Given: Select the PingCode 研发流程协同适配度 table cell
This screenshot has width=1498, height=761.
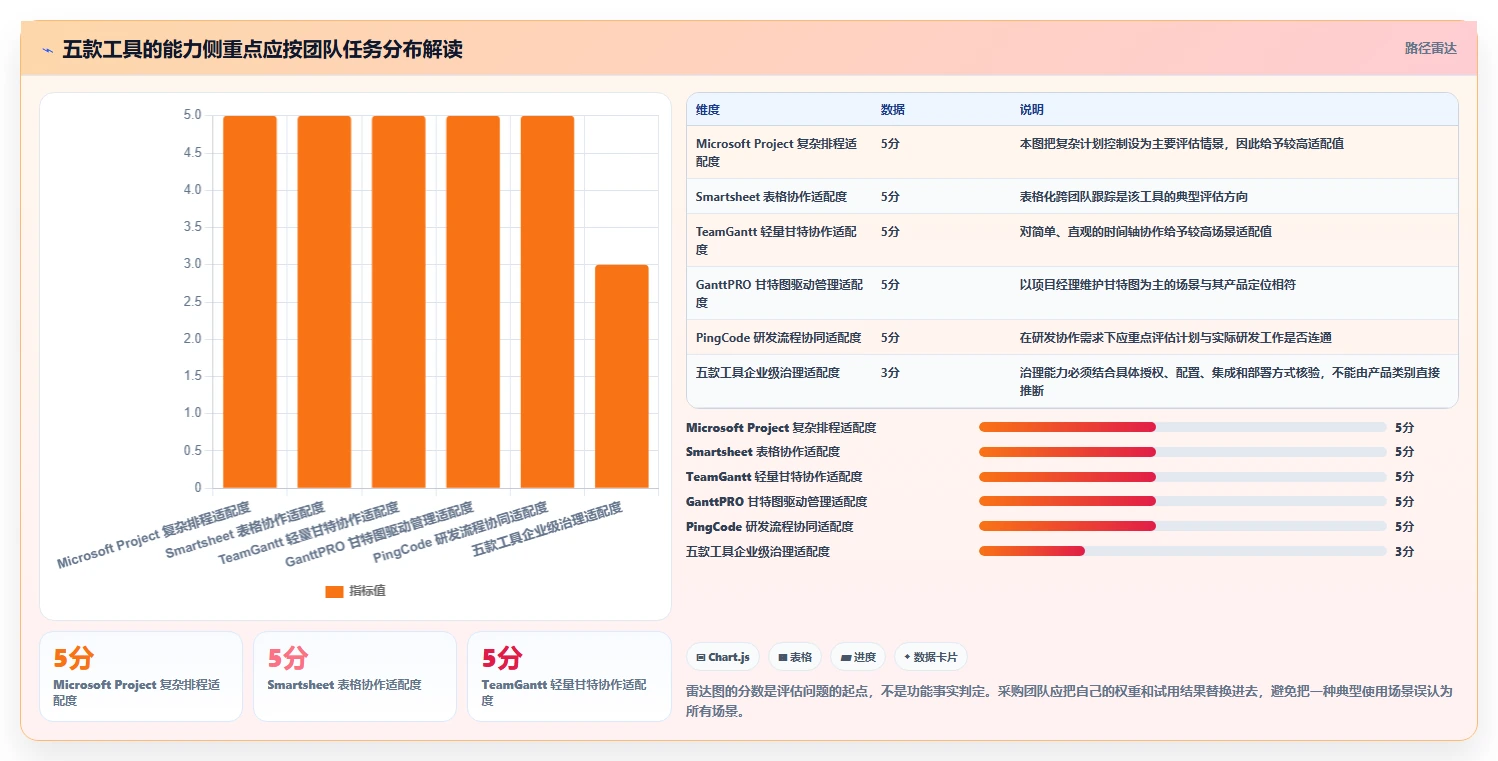Looking at the screenshot, I should [x=779, y=337].
